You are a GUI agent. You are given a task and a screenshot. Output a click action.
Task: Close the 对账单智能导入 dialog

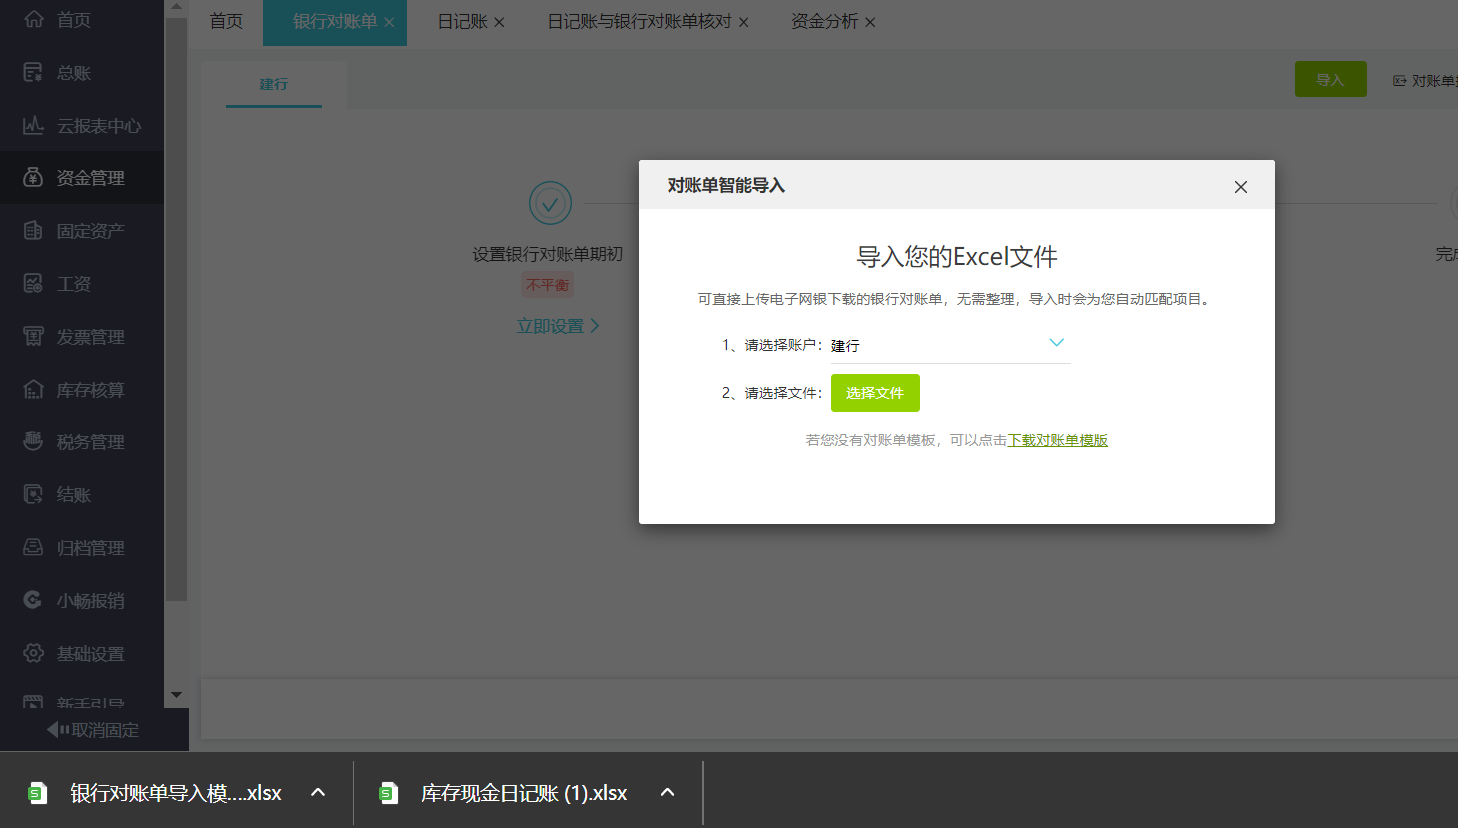[1240, 186]
